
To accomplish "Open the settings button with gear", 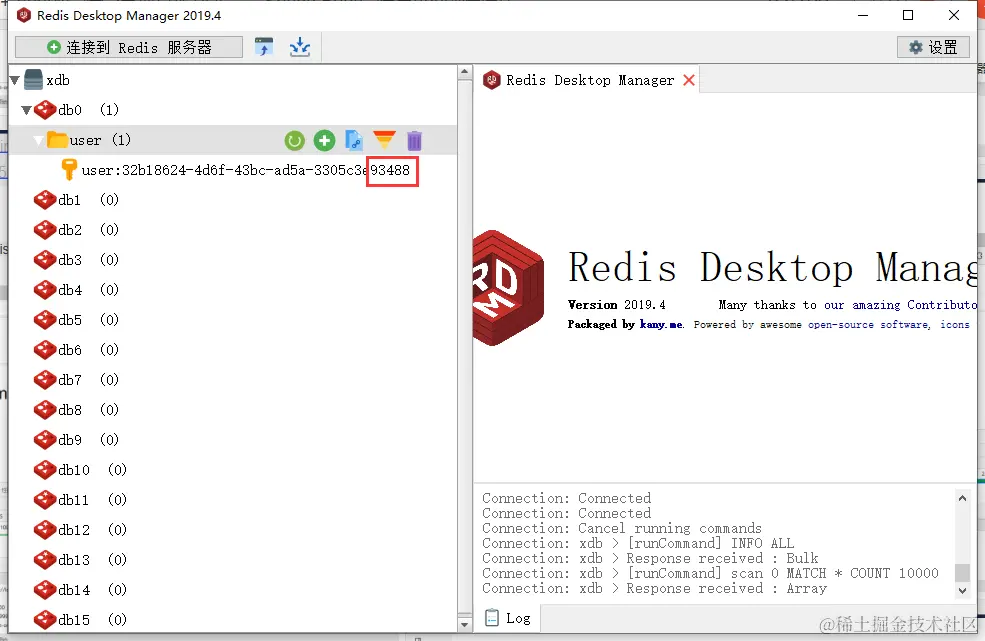I will [x=933, y=47].
